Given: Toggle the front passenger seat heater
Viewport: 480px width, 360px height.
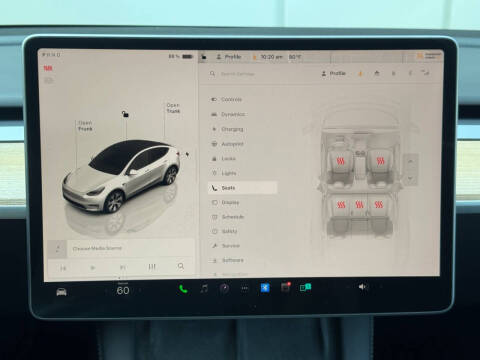Looking at the screenshot, I should [x=380, y=161].
